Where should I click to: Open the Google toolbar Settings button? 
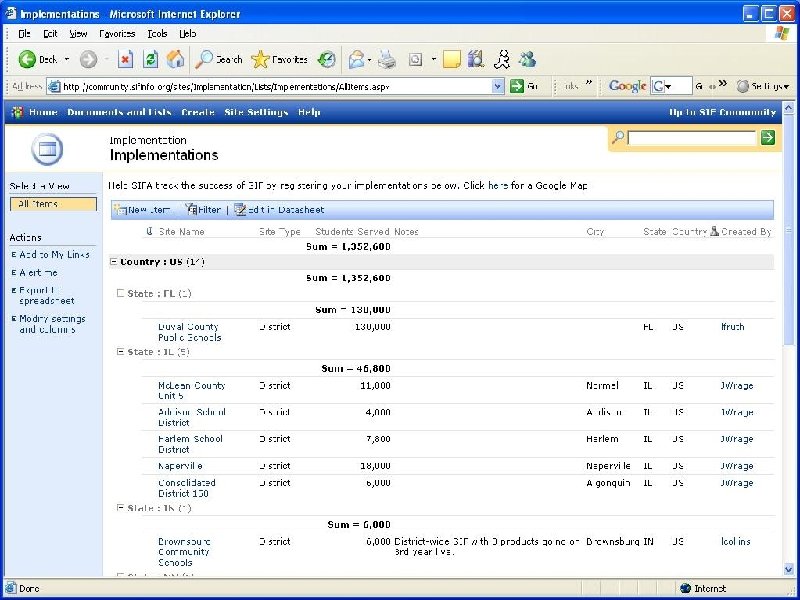764,86
